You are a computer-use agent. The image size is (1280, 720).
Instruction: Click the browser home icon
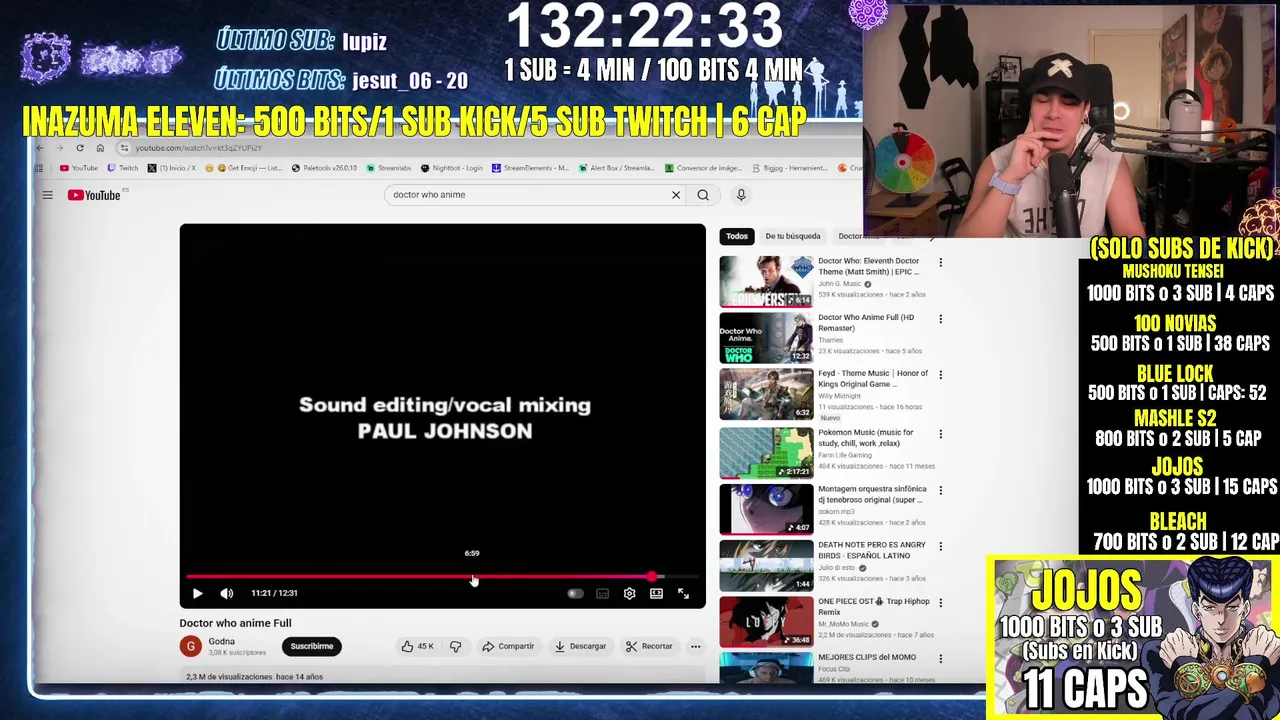pos(100,148)
